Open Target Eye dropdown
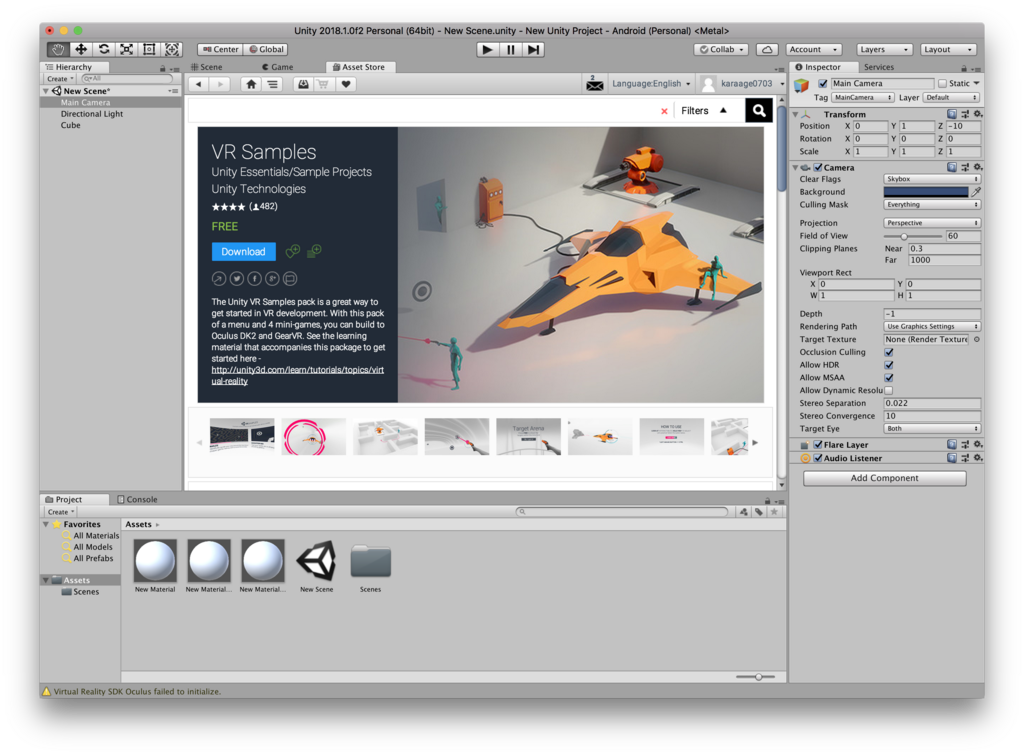This screenshot has height=755, width=1024. 932,428
